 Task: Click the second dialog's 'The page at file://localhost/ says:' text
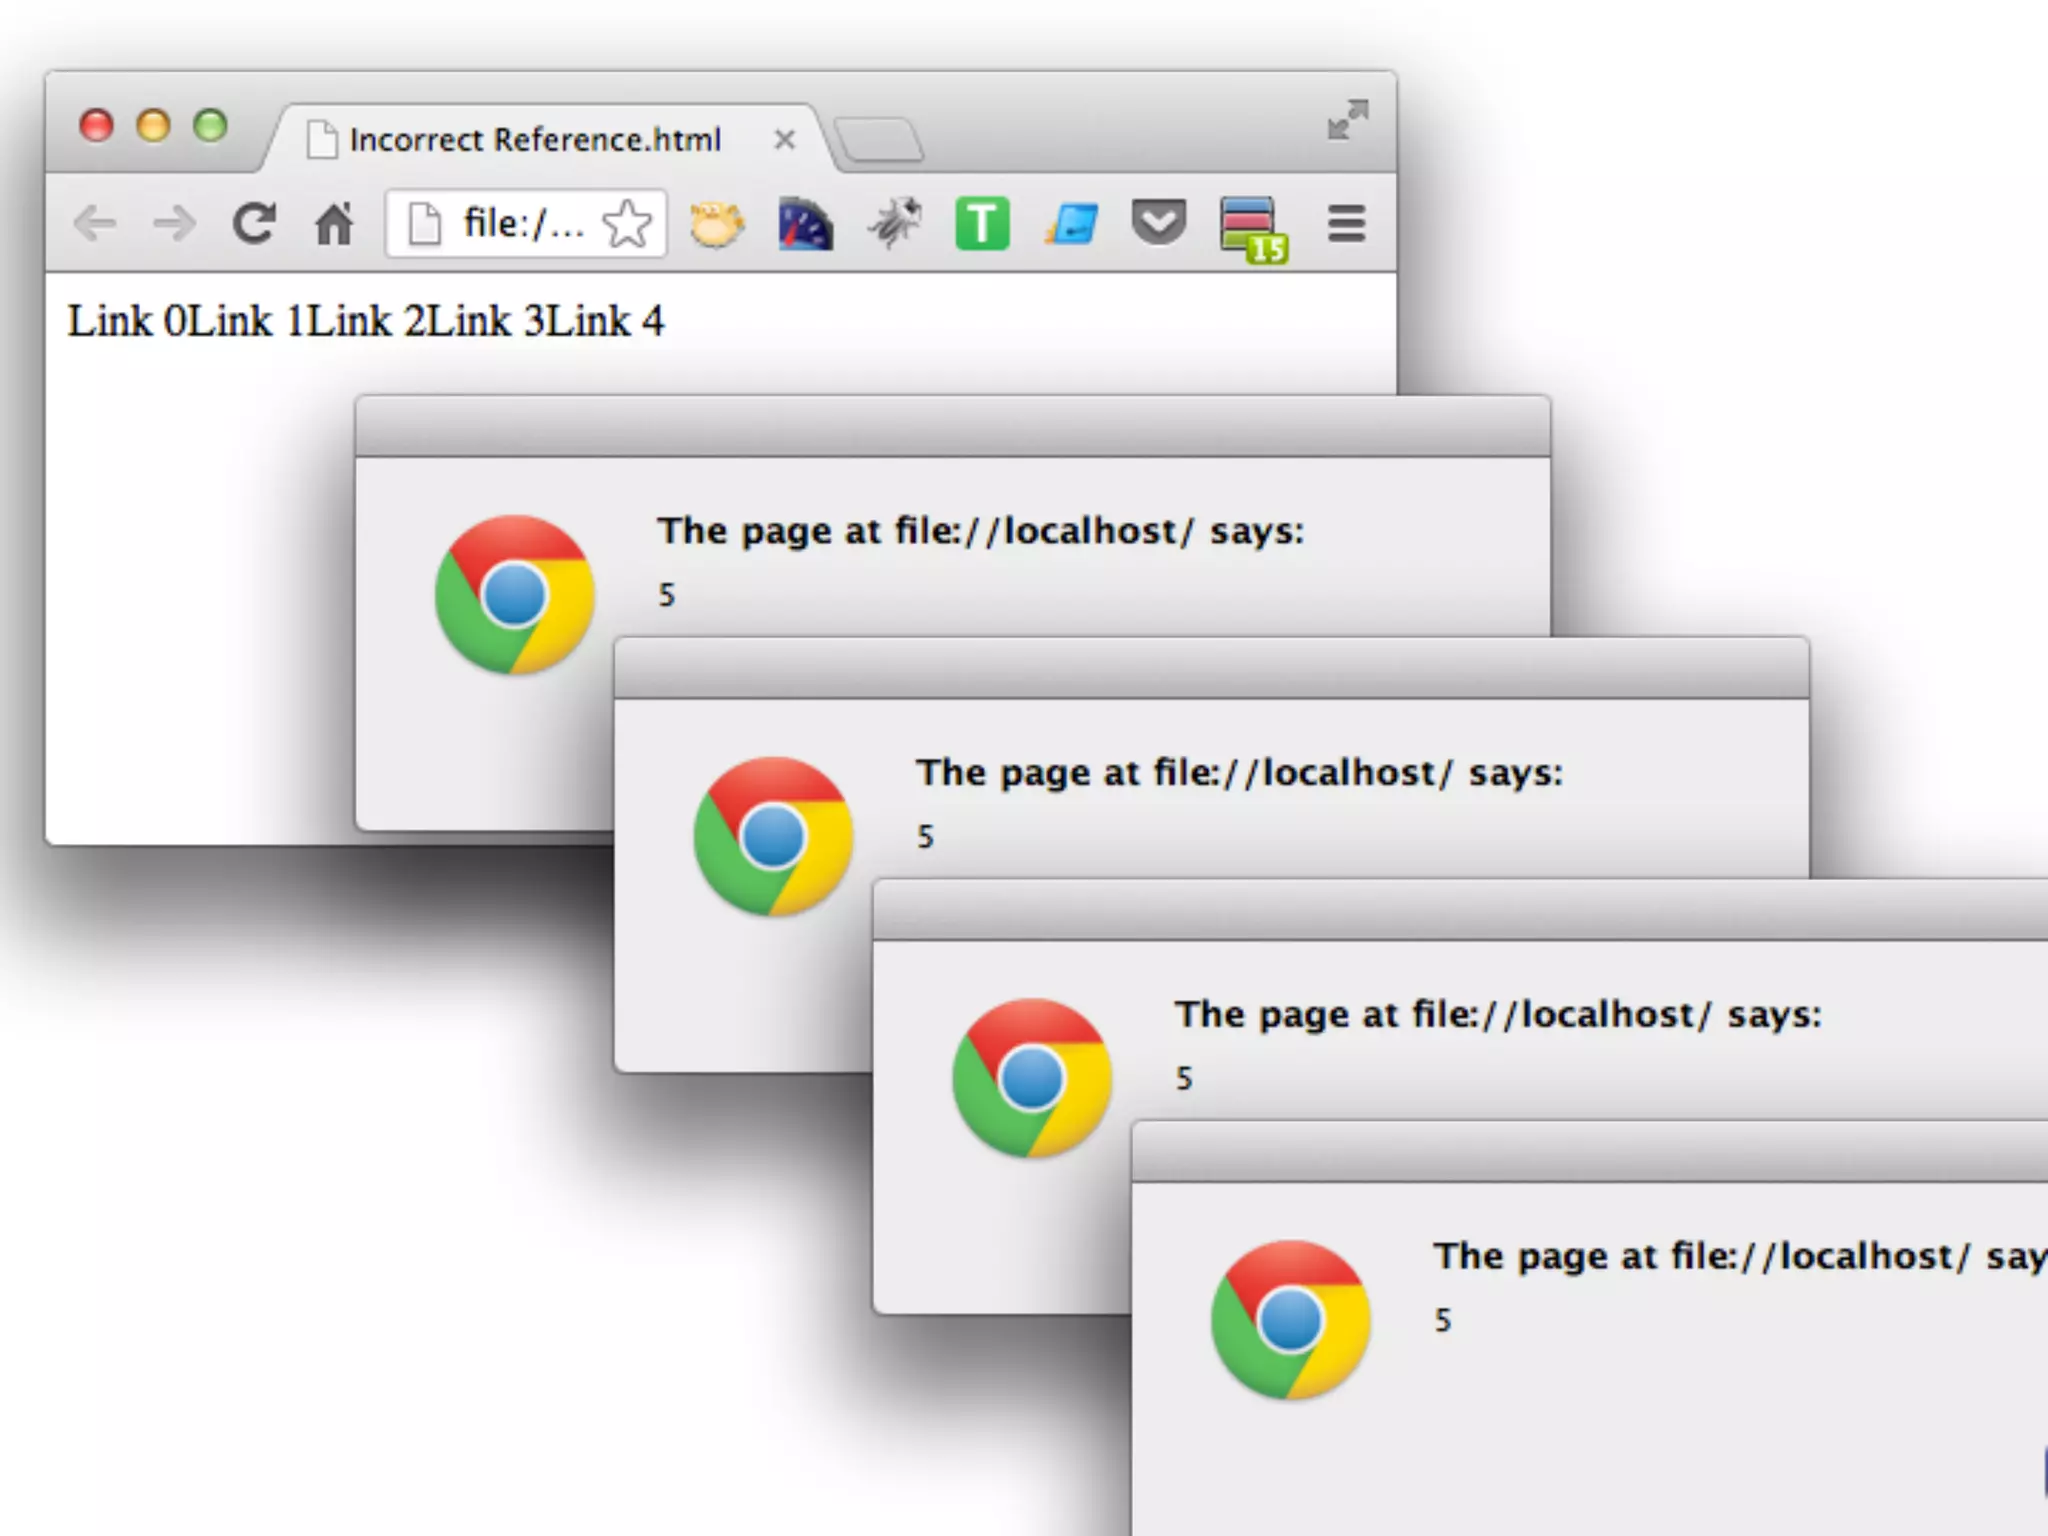click(x=1240, y=773)
